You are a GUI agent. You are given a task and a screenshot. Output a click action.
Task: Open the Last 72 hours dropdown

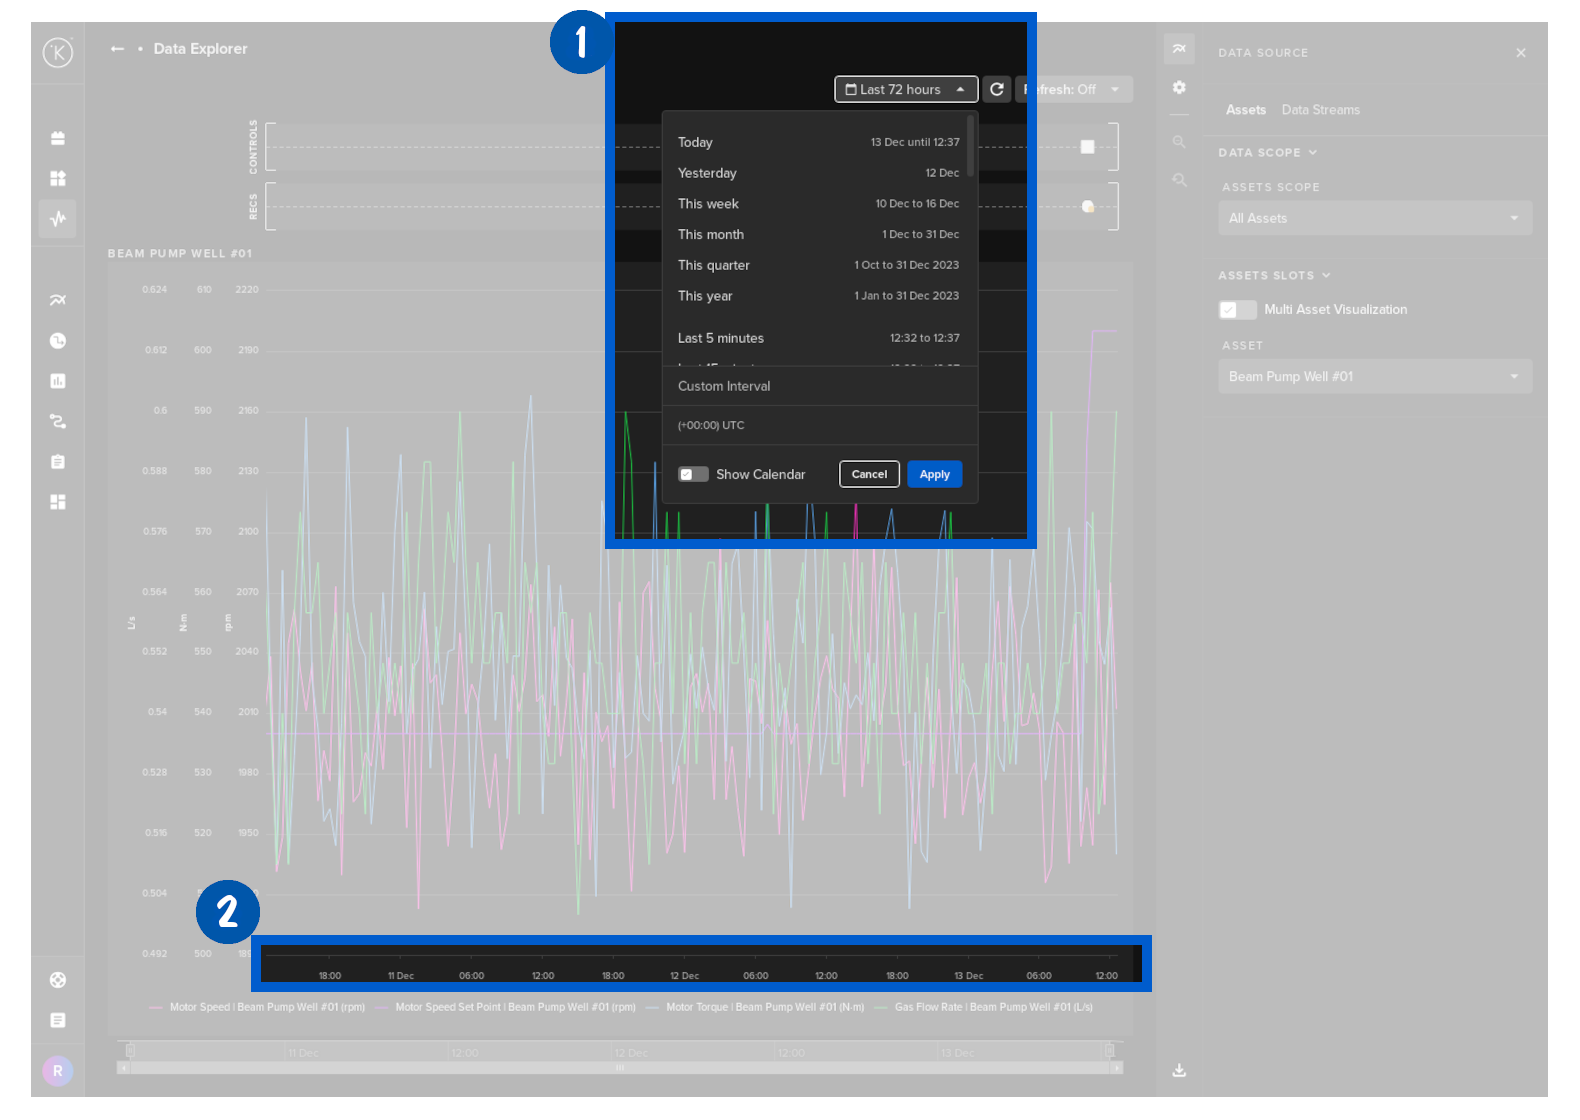tap(905, 89)
